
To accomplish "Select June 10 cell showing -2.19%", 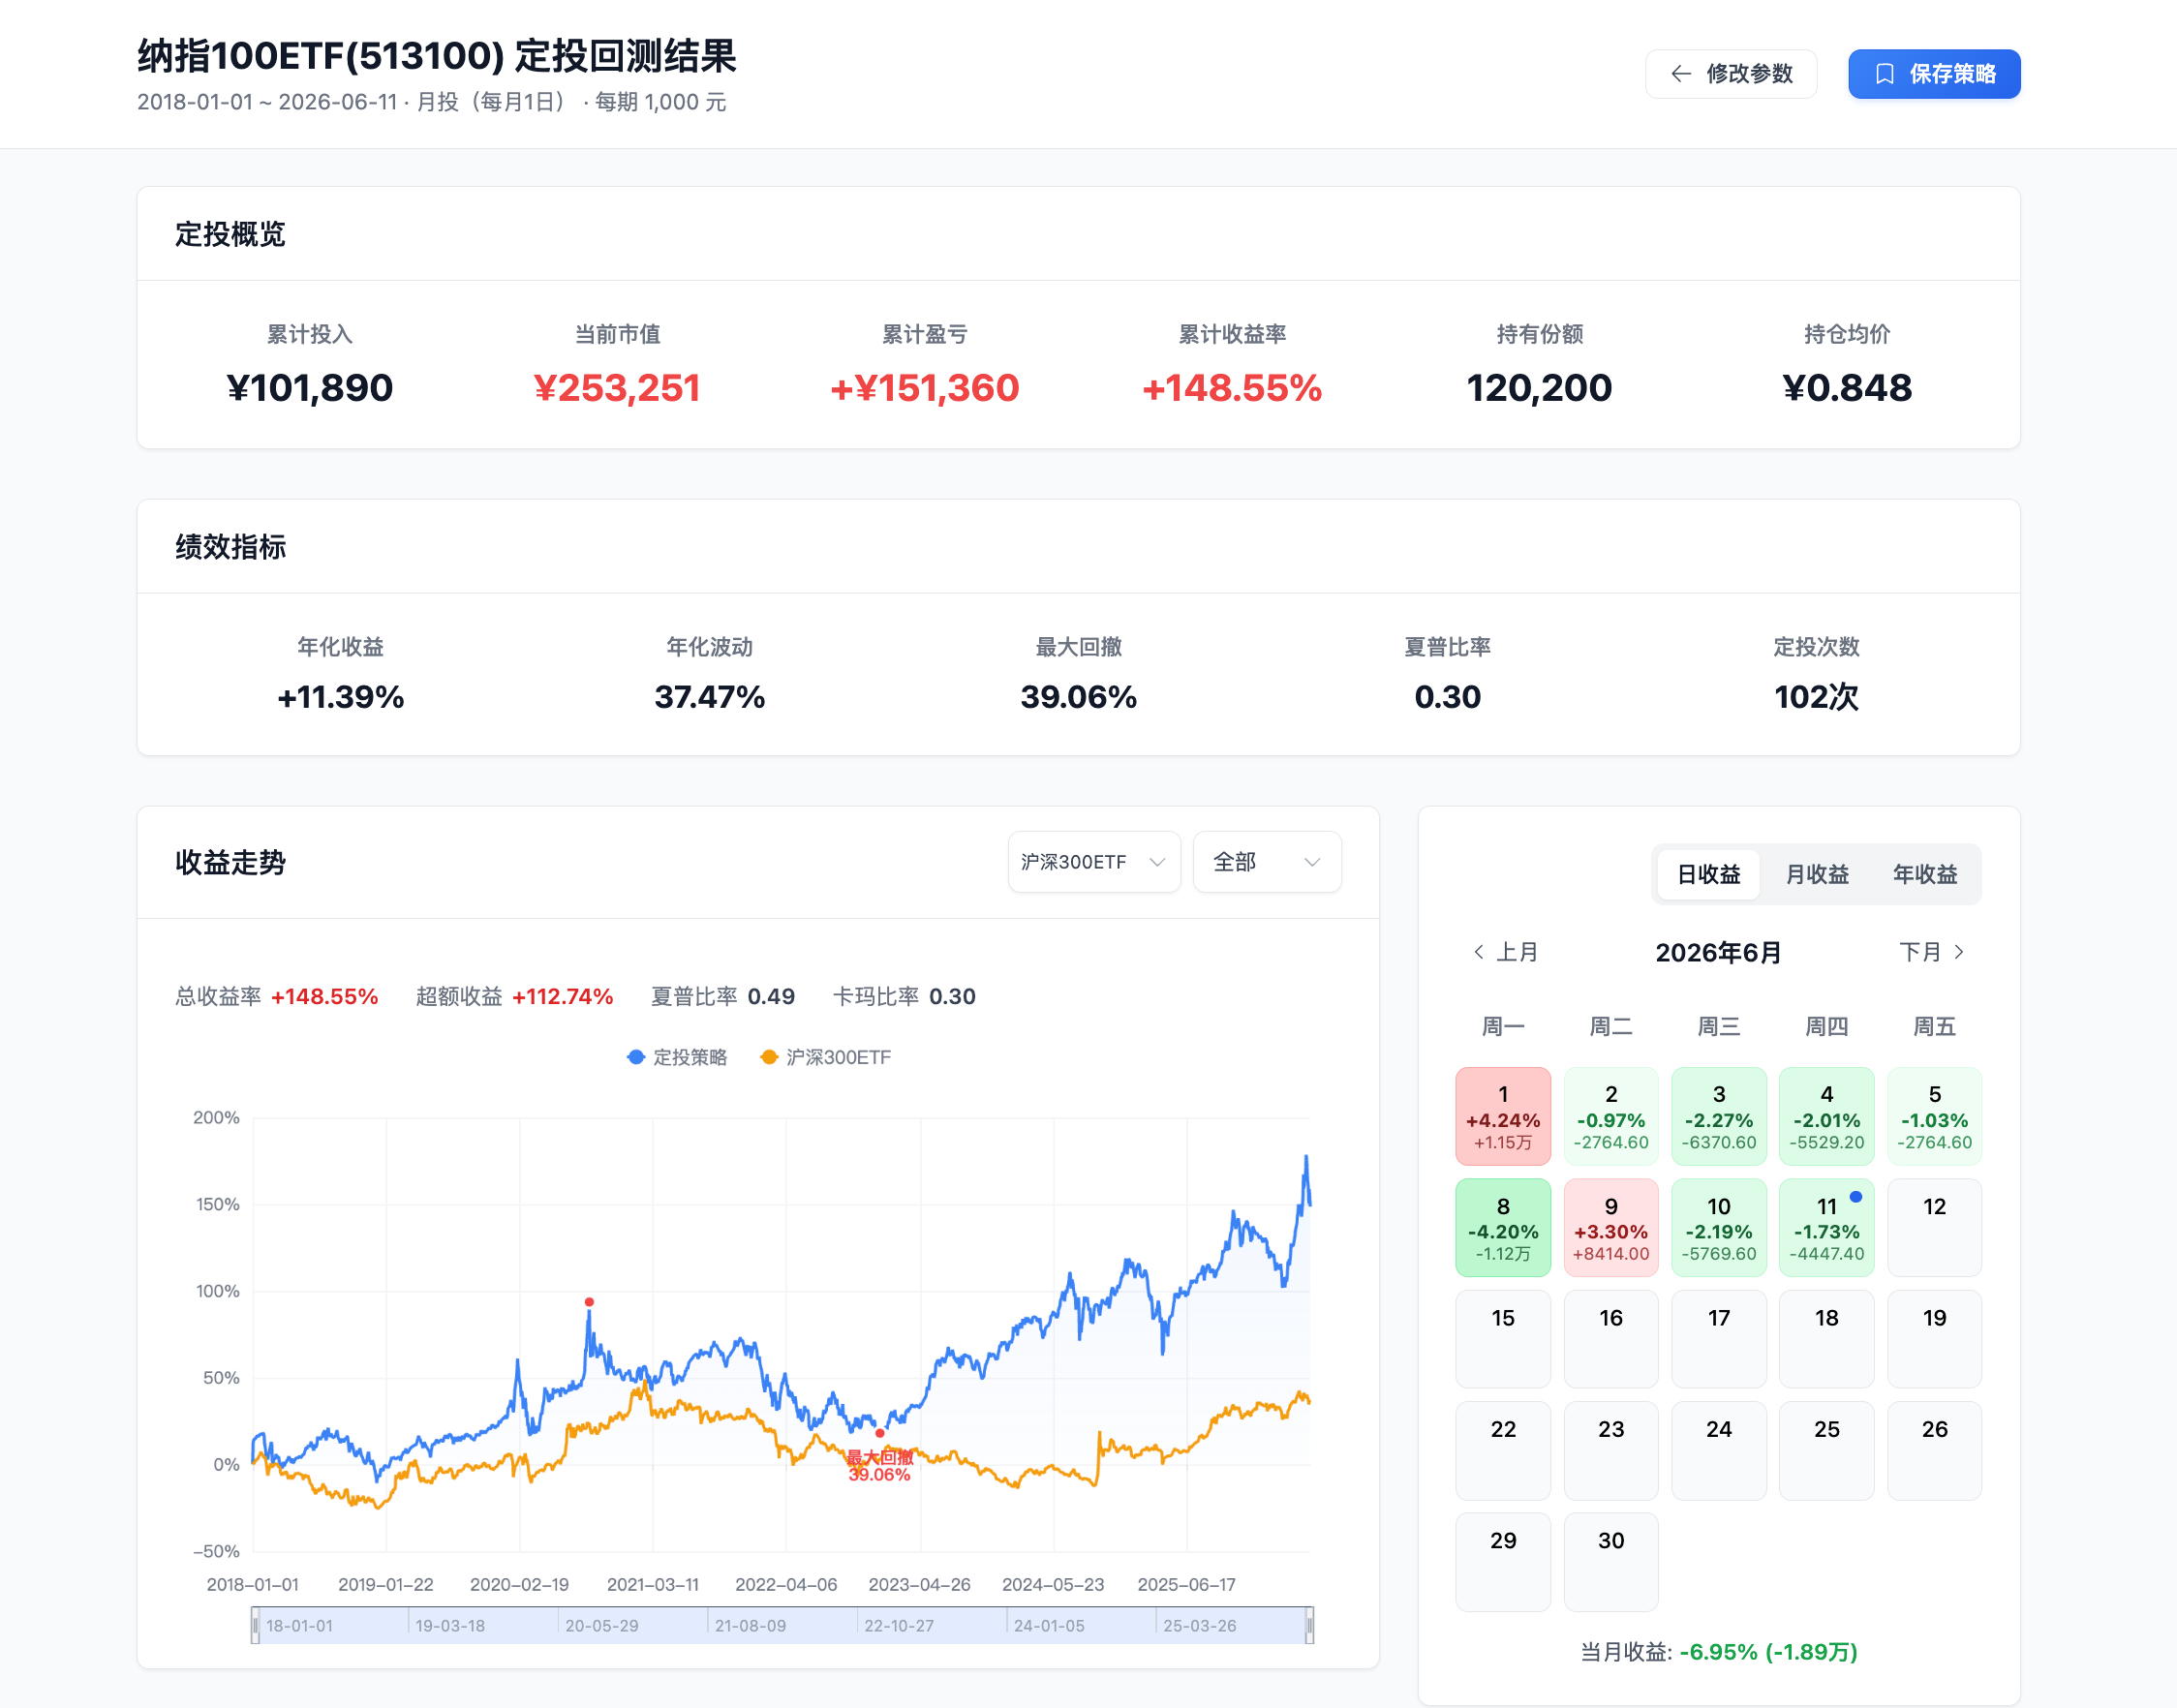I will point(1718,1227).
